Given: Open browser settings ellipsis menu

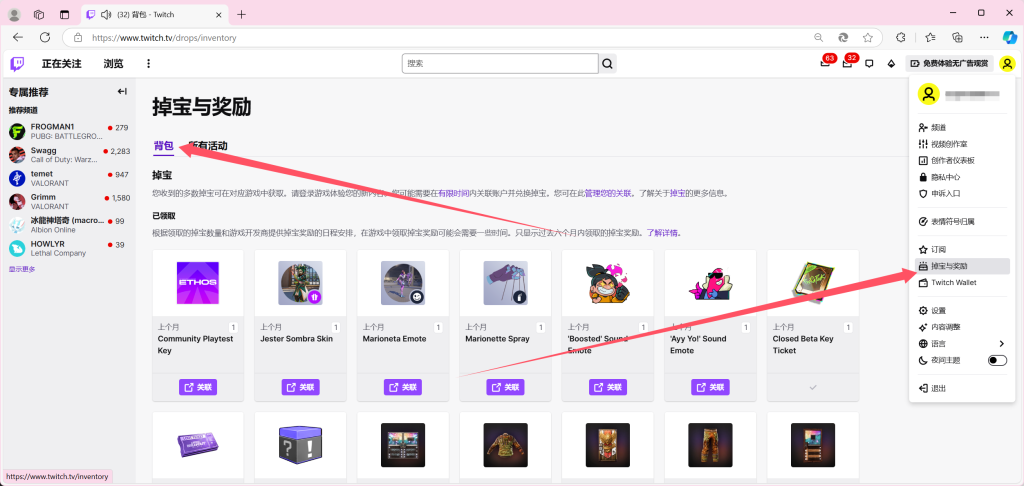Looking at the screenshot, I should tap(984, 37).
